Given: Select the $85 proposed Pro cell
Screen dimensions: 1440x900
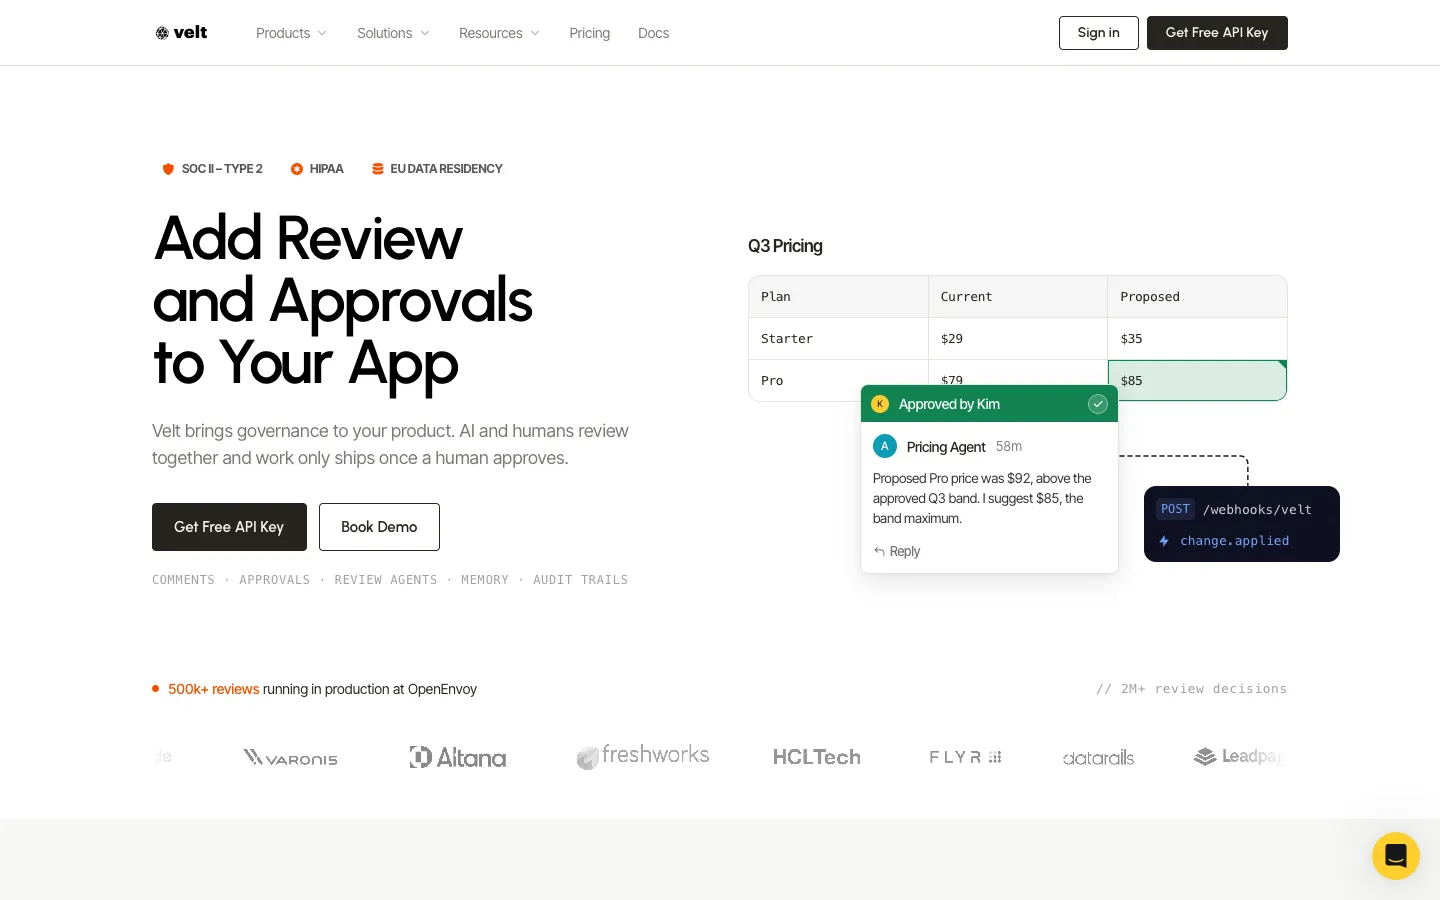Looking at the screenshot, I should (x=1197, y=380).
